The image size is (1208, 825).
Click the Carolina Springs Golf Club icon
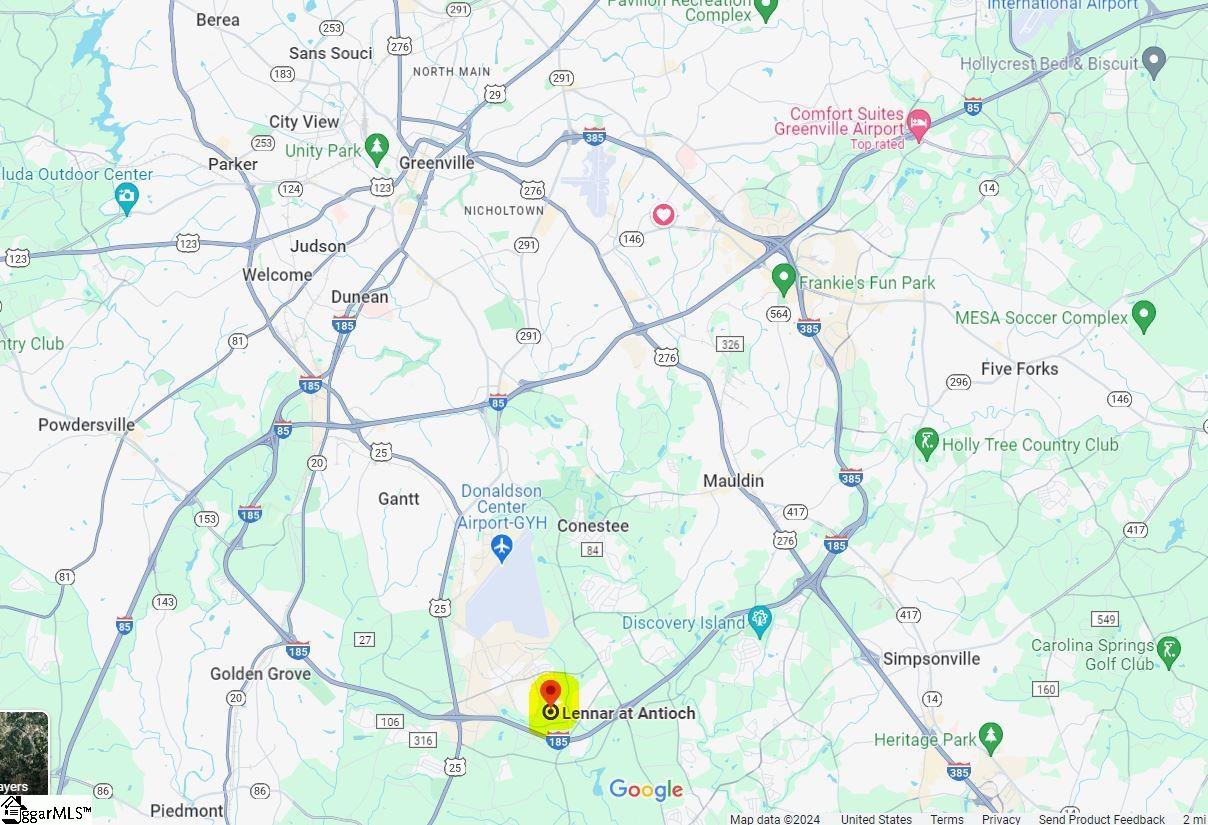(1168, 653)
